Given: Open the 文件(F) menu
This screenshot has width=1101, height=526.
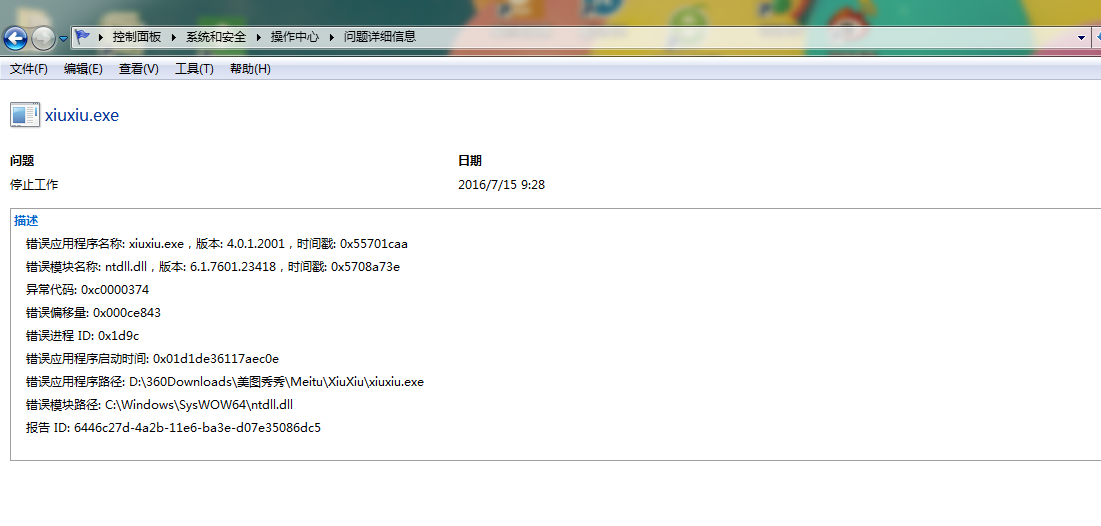Looking at the screenshot, I should click(29, 69).
